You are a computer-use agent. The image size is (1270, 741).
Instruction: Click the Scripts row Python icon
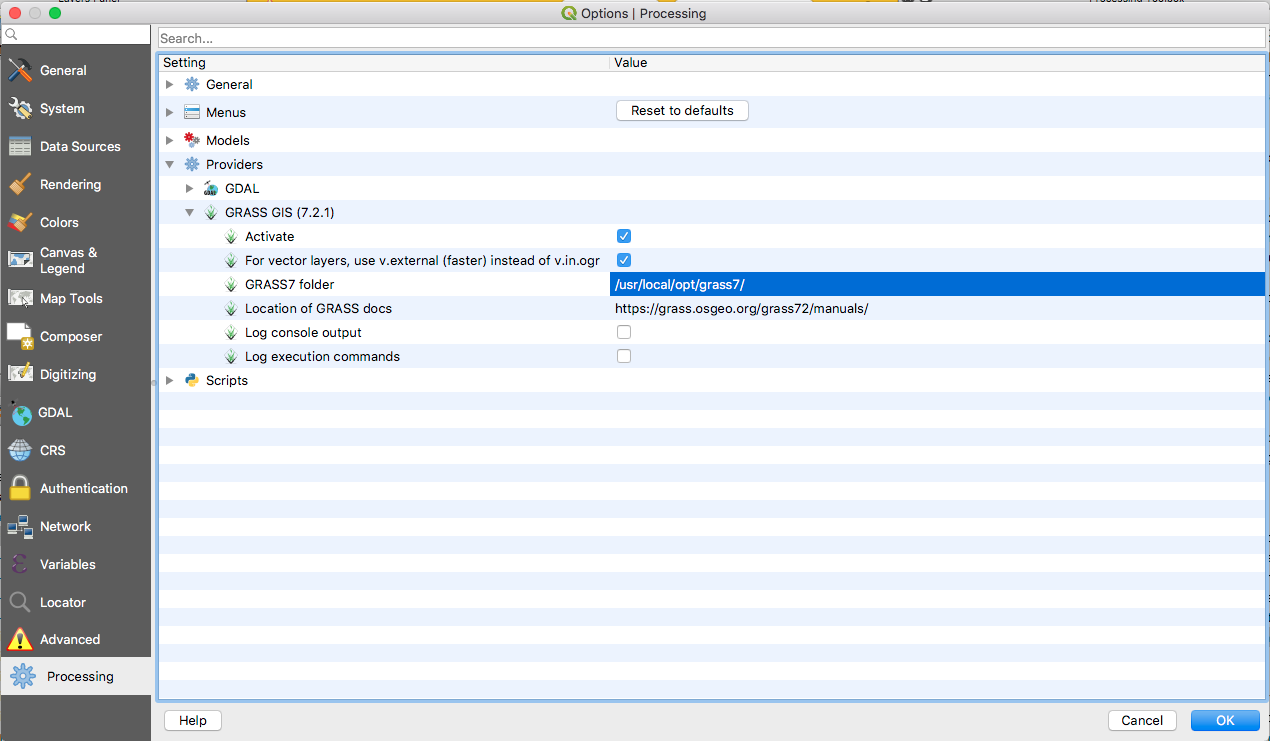[192, 381]
